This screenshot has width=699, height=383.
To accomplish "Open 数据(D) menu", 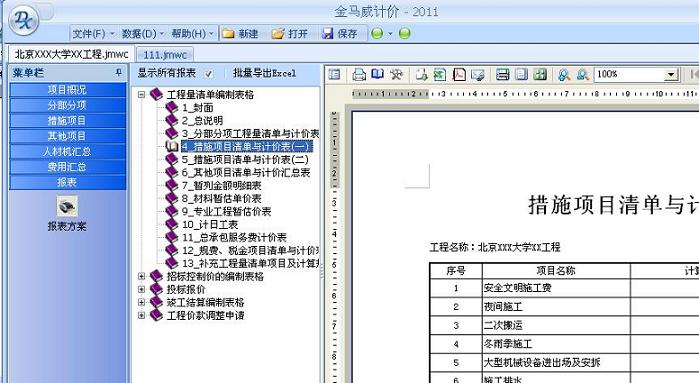I will 143,33.
